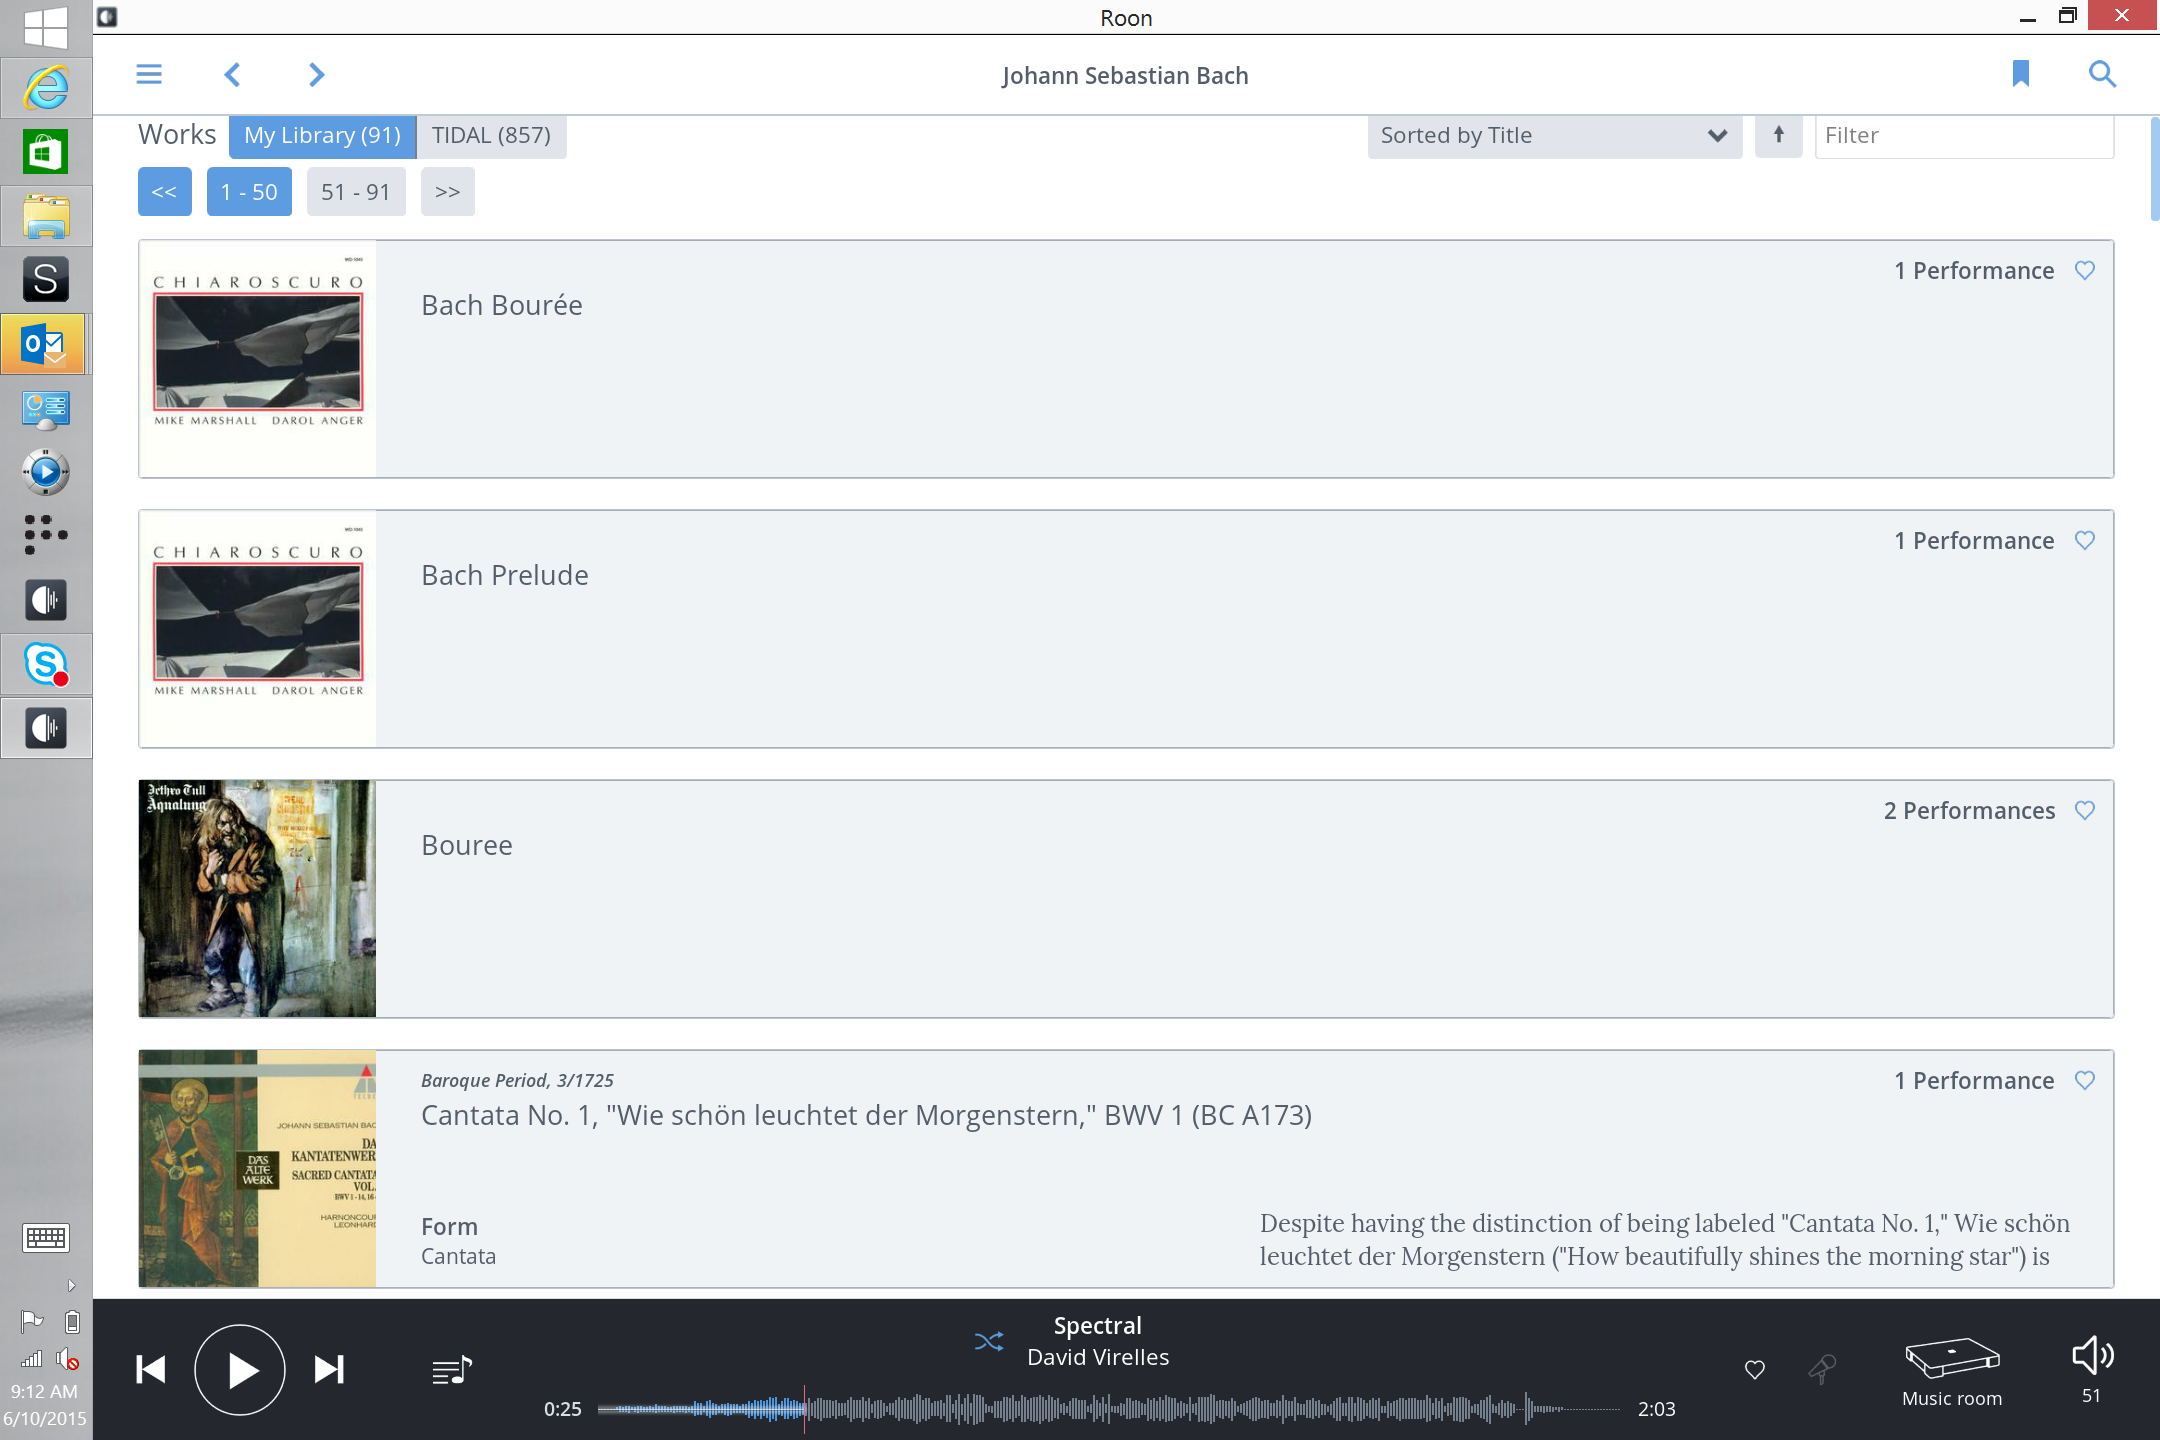The width and height of the screenshot is (2160, 1440).
Task: Go to next page with >> button
Action: point(447,192)
